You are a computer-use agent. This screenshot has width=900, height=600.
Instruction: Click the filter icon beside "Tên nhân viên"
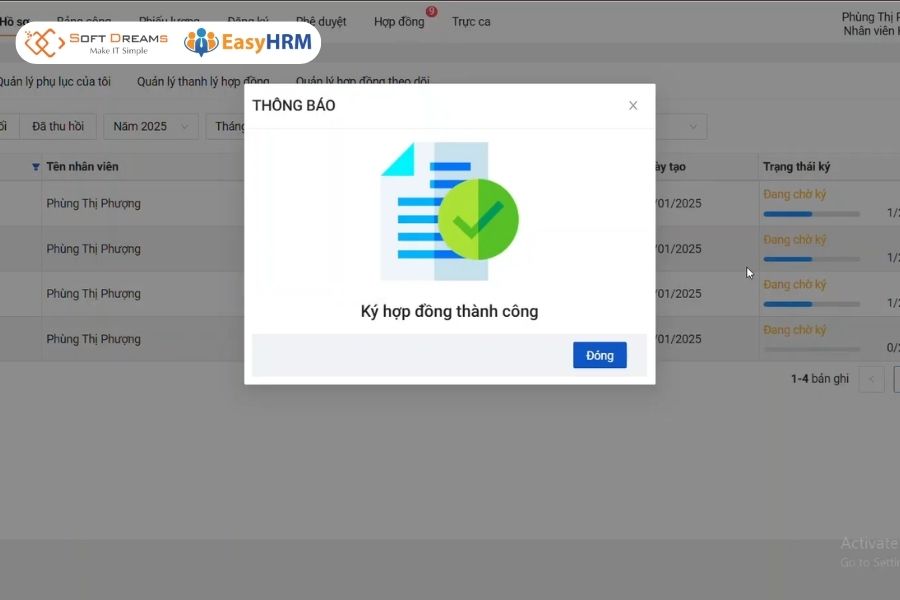pos(36,166)
